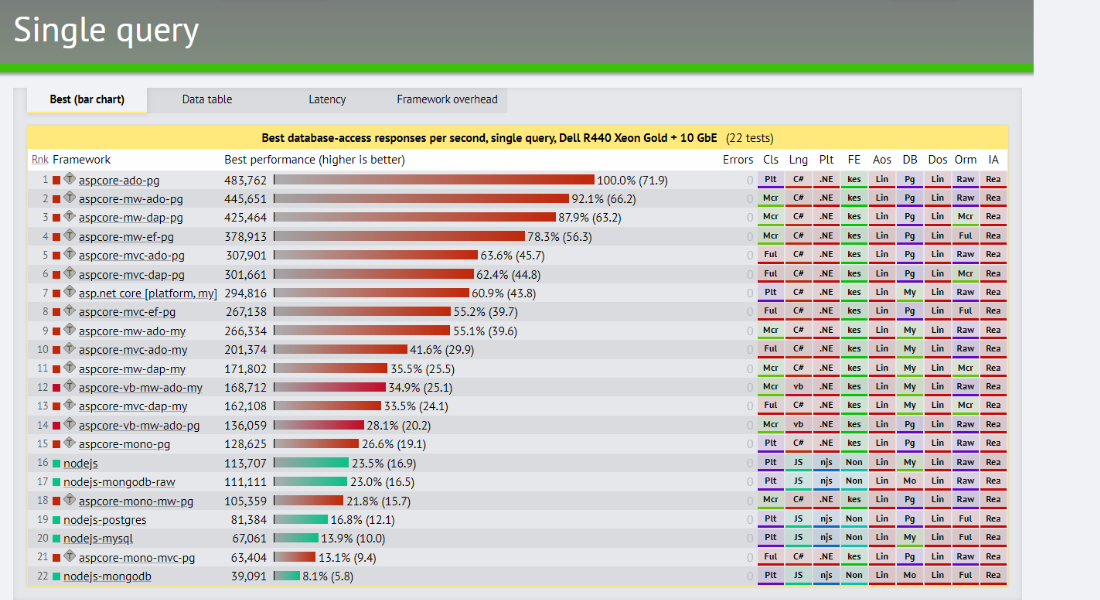Viewport: 1100px width, 600px height.
Task: Click the Framework column header
Action: (81, 160)
